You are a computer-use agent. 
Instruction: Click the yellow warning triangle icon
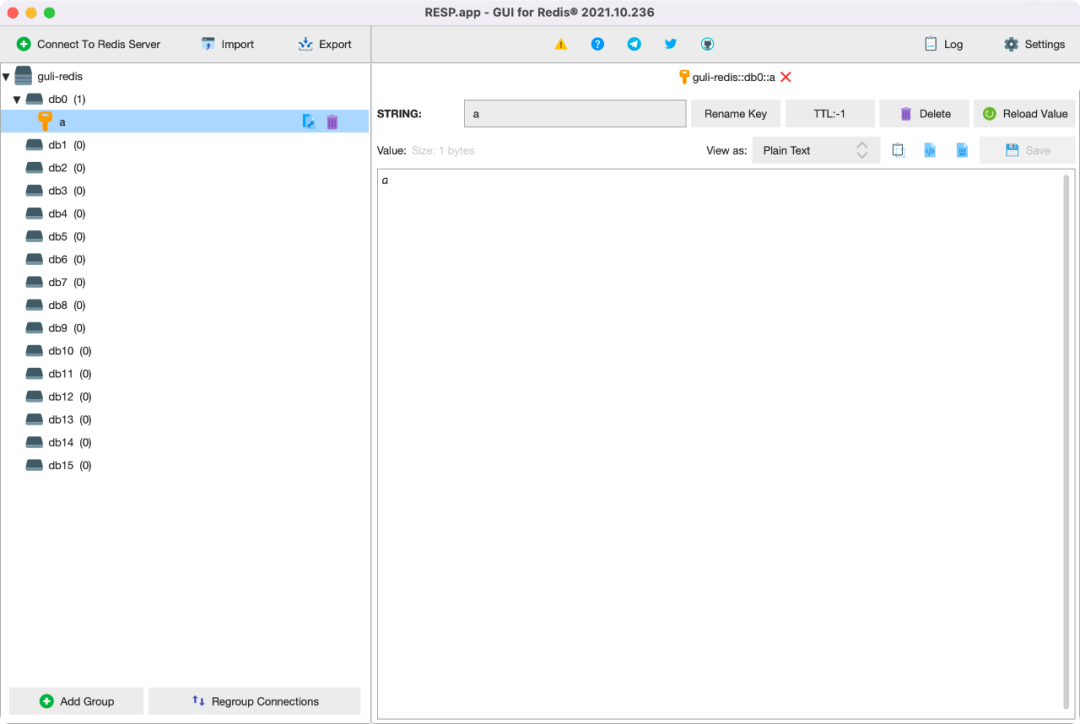[561, 44]
